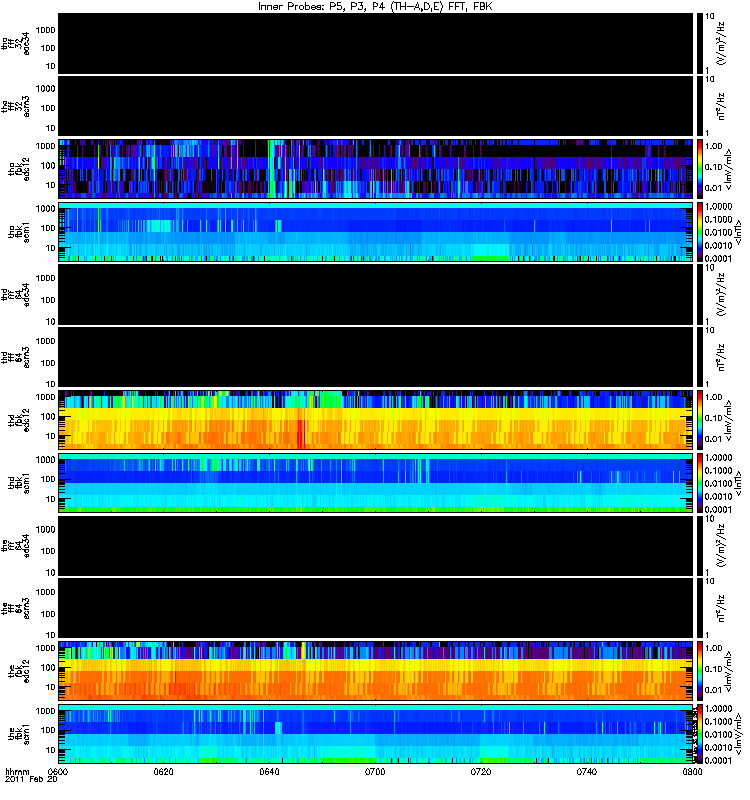The image size is (750, 800).
Task: Click the 0800 end-time label
Action: coord(692,771)
